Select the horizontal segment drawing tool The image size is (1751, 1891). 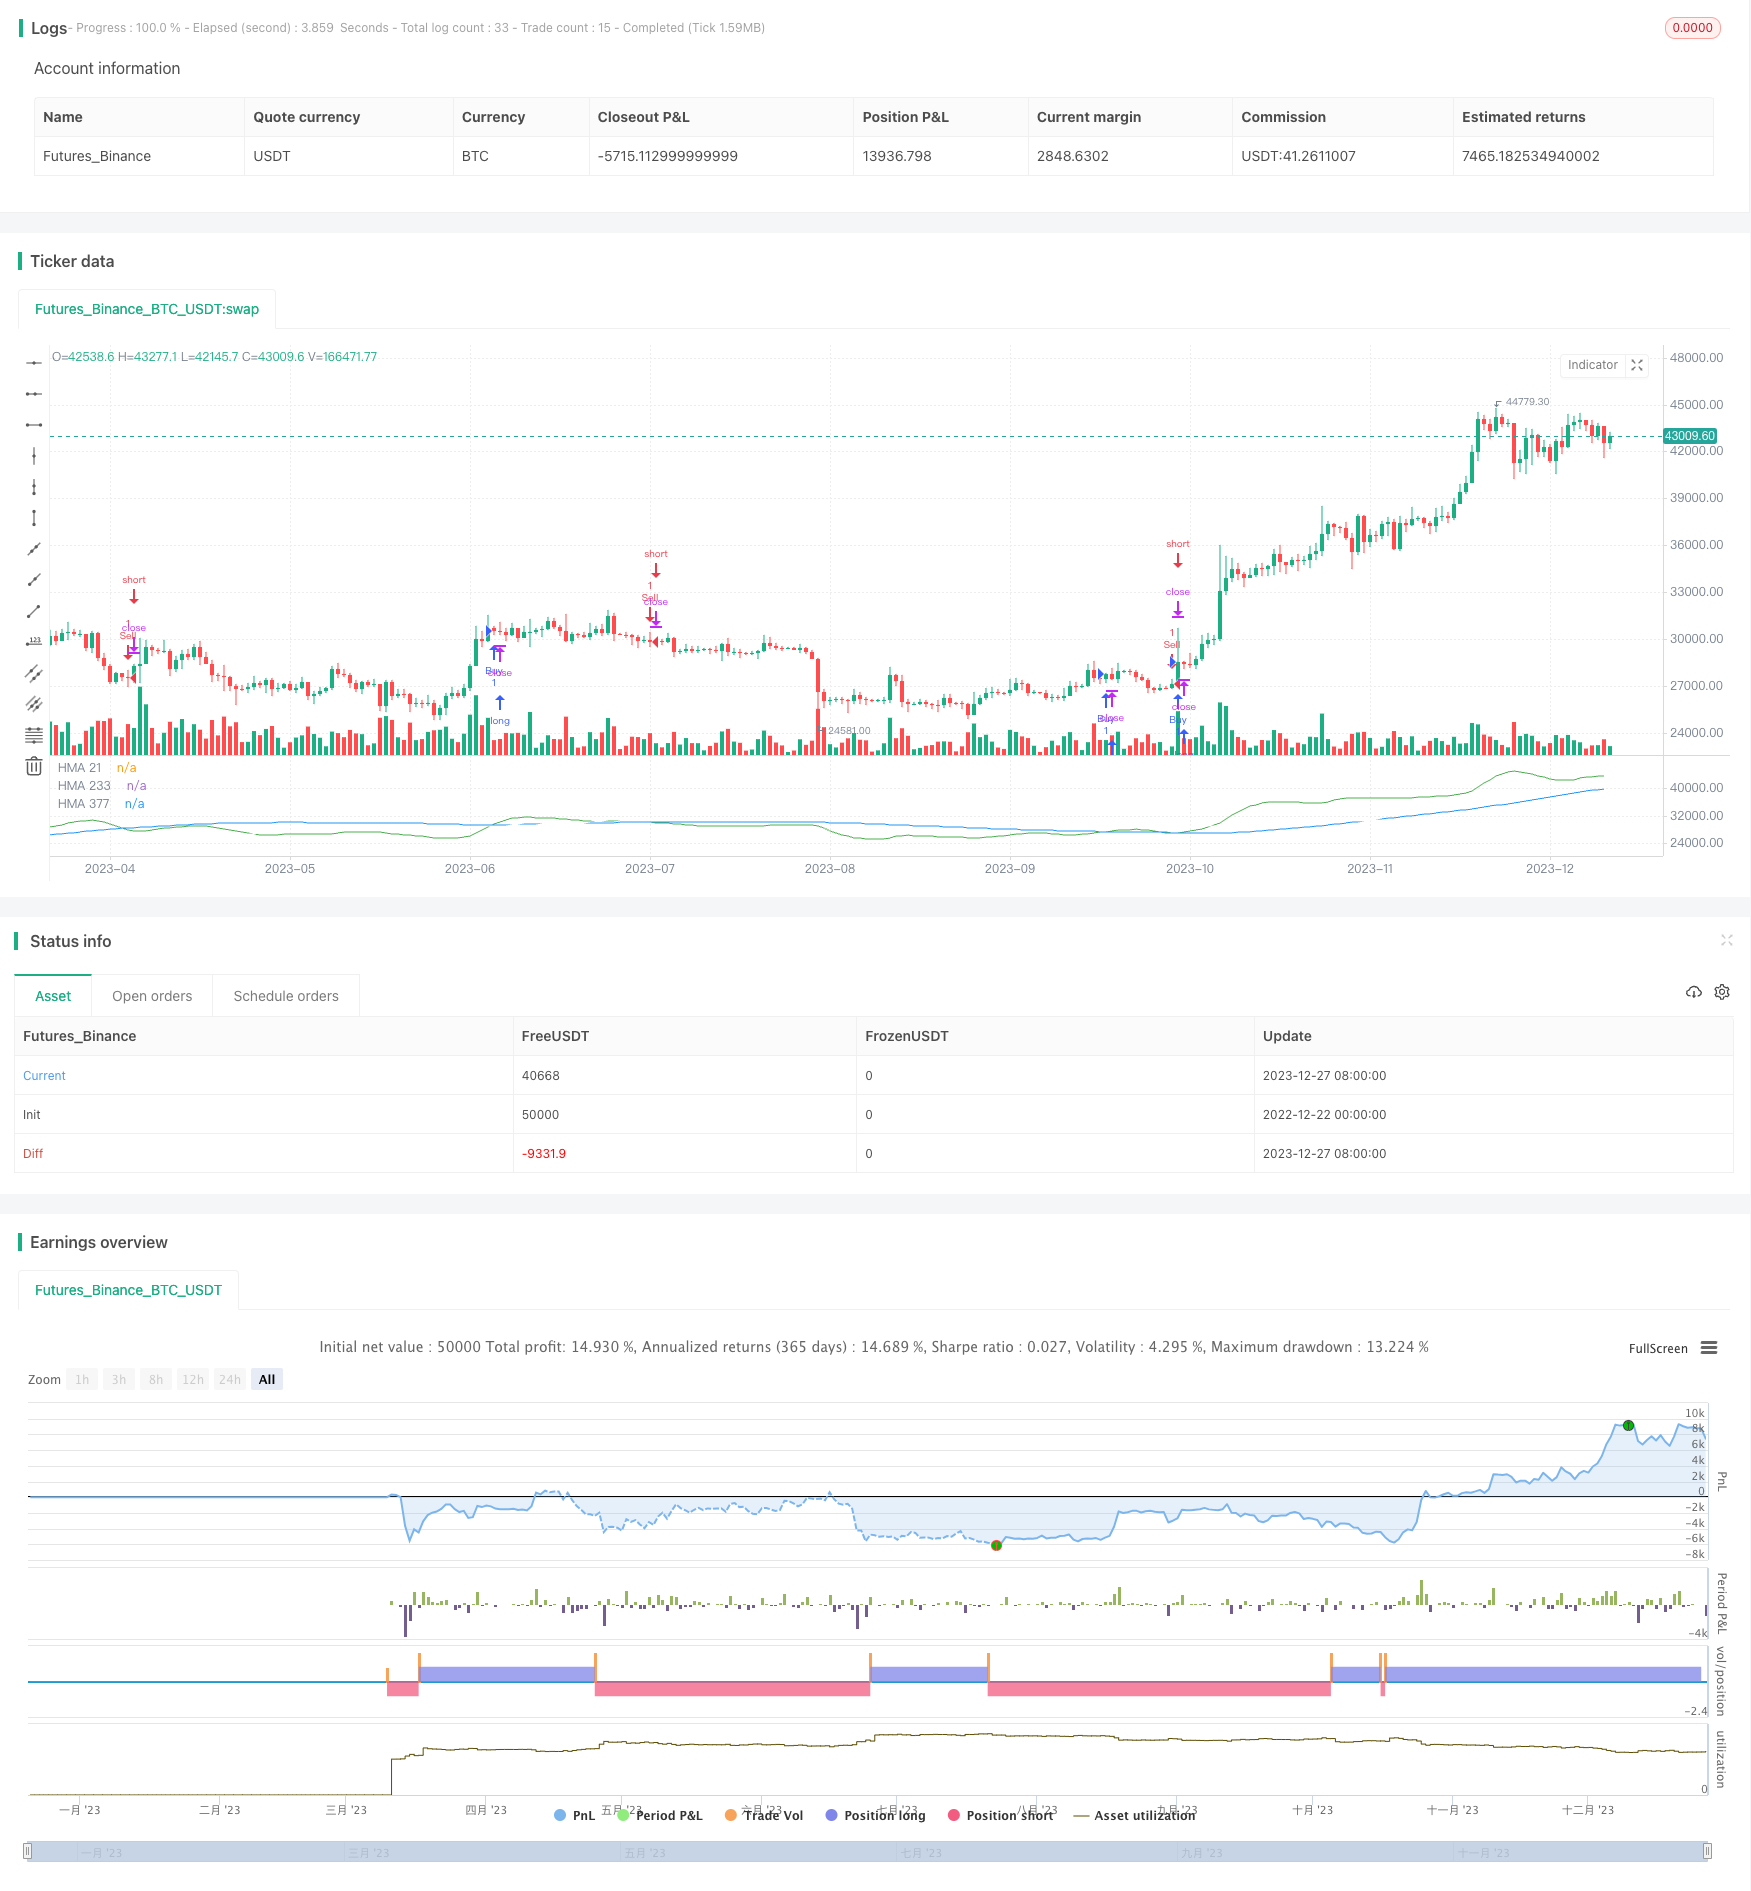(x=34, y=425)
